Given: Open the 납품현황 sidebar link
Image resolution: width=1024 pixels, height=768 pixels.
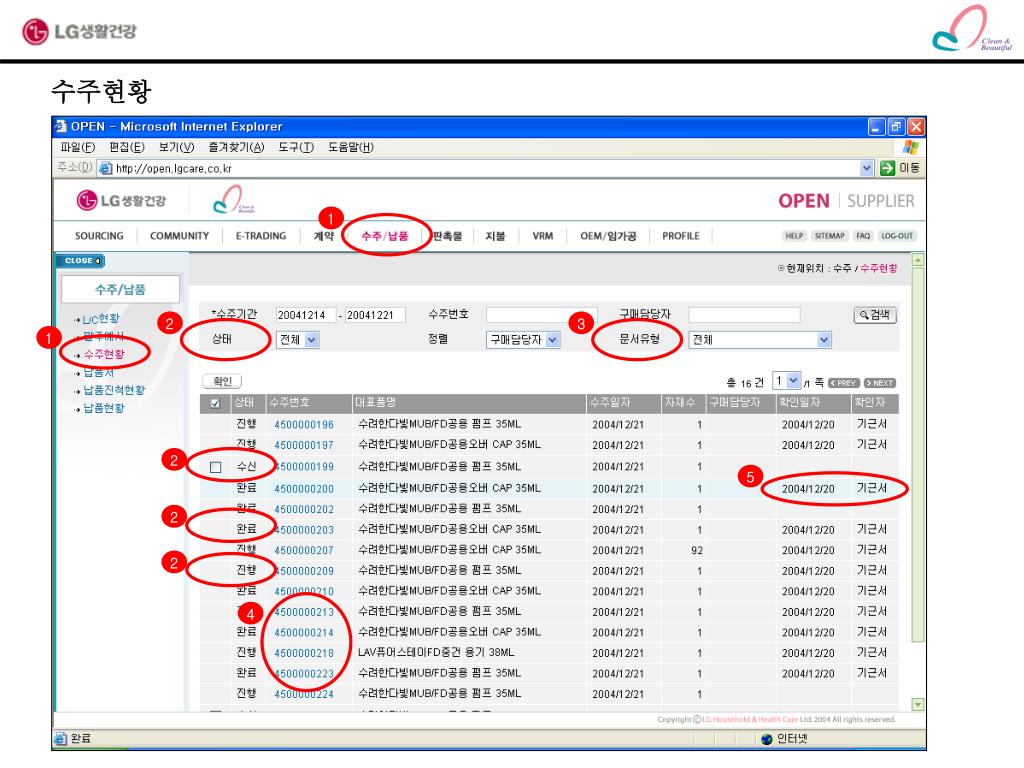Looking at the screenshot, I should [x=104, y=408].
